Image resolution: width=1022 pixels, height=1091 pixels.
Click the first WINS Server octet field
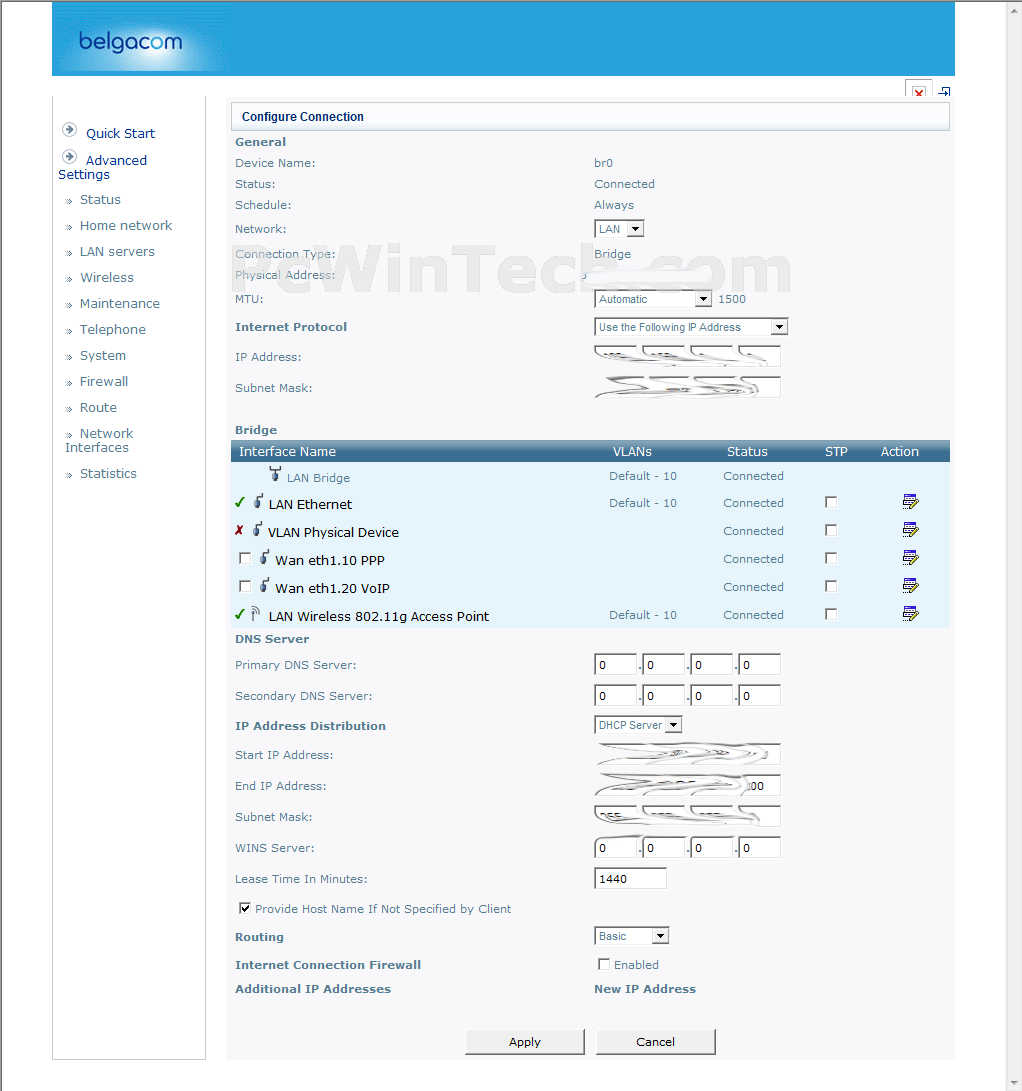[616, 847]
